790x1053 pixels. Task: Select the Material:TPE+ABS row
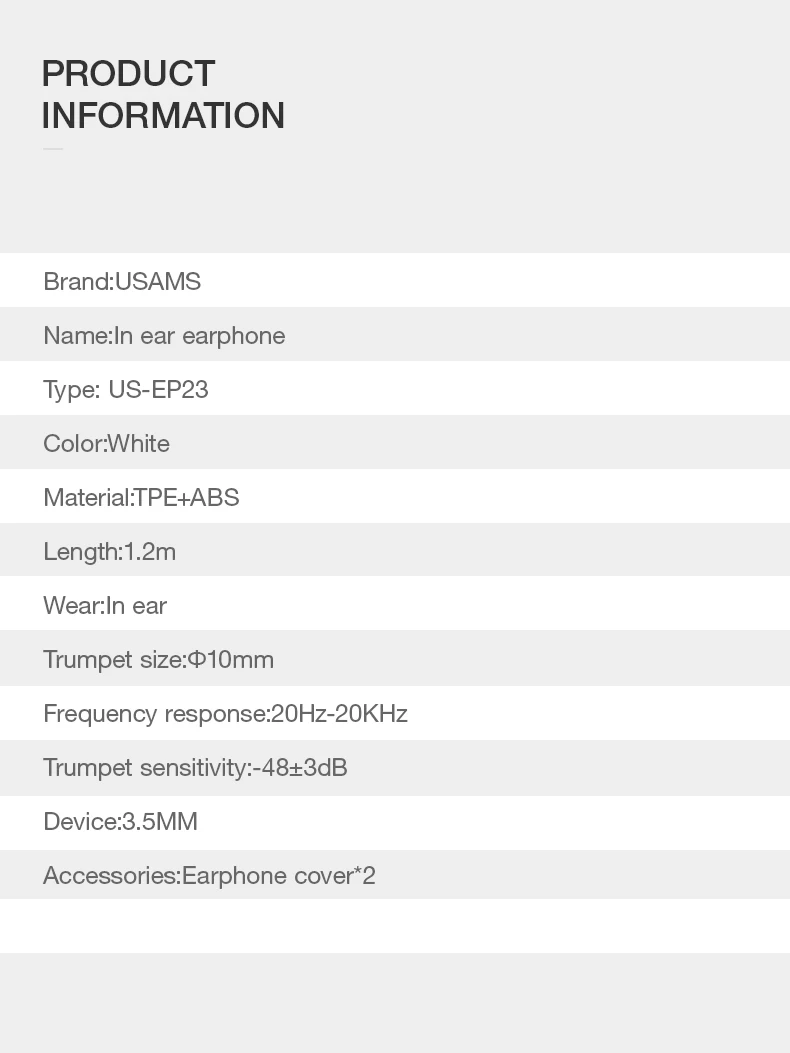(395, 496)
